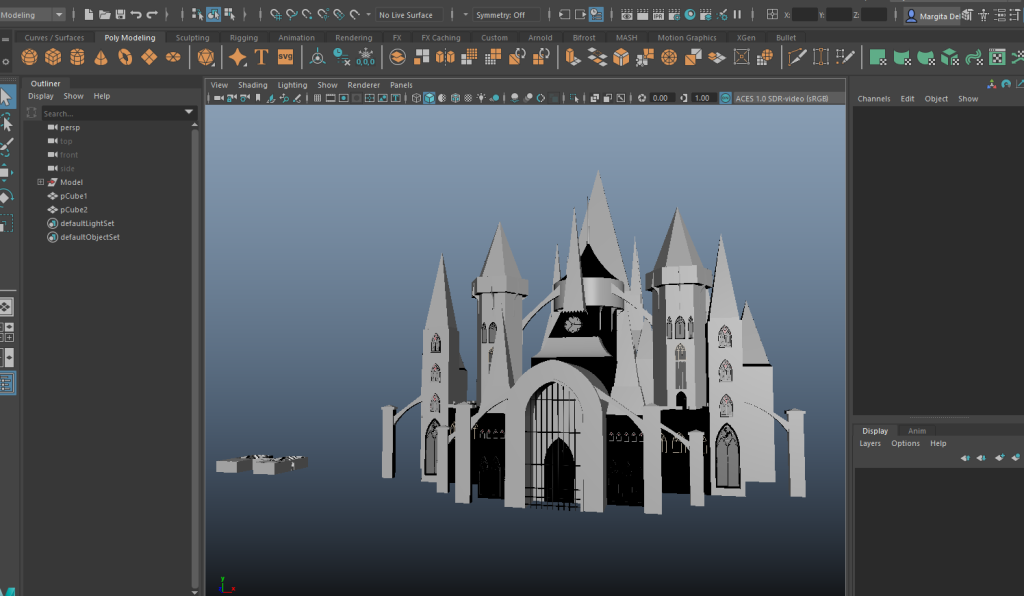Viewport: 1024px width, 596px height.
Task: Select pCube2 in the Outliner
Action: (x=73, y=210)
